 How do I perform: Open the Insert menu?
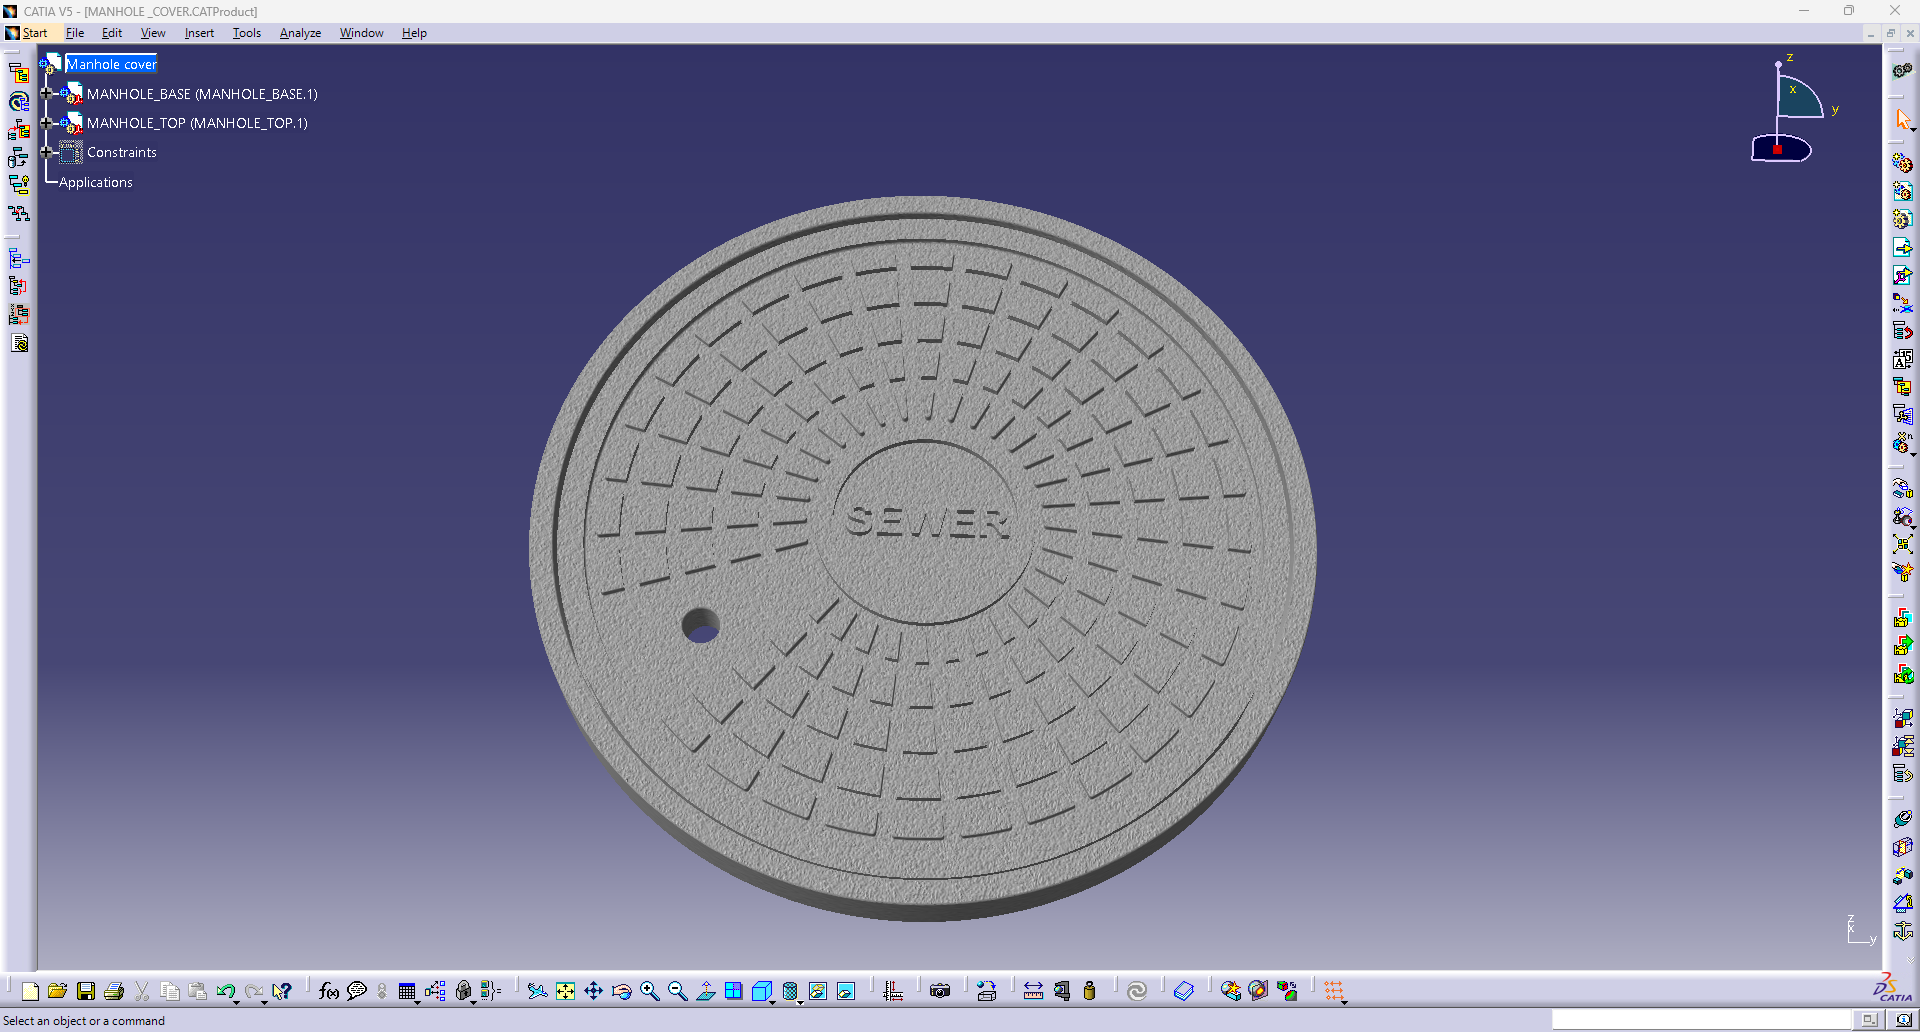199,33
